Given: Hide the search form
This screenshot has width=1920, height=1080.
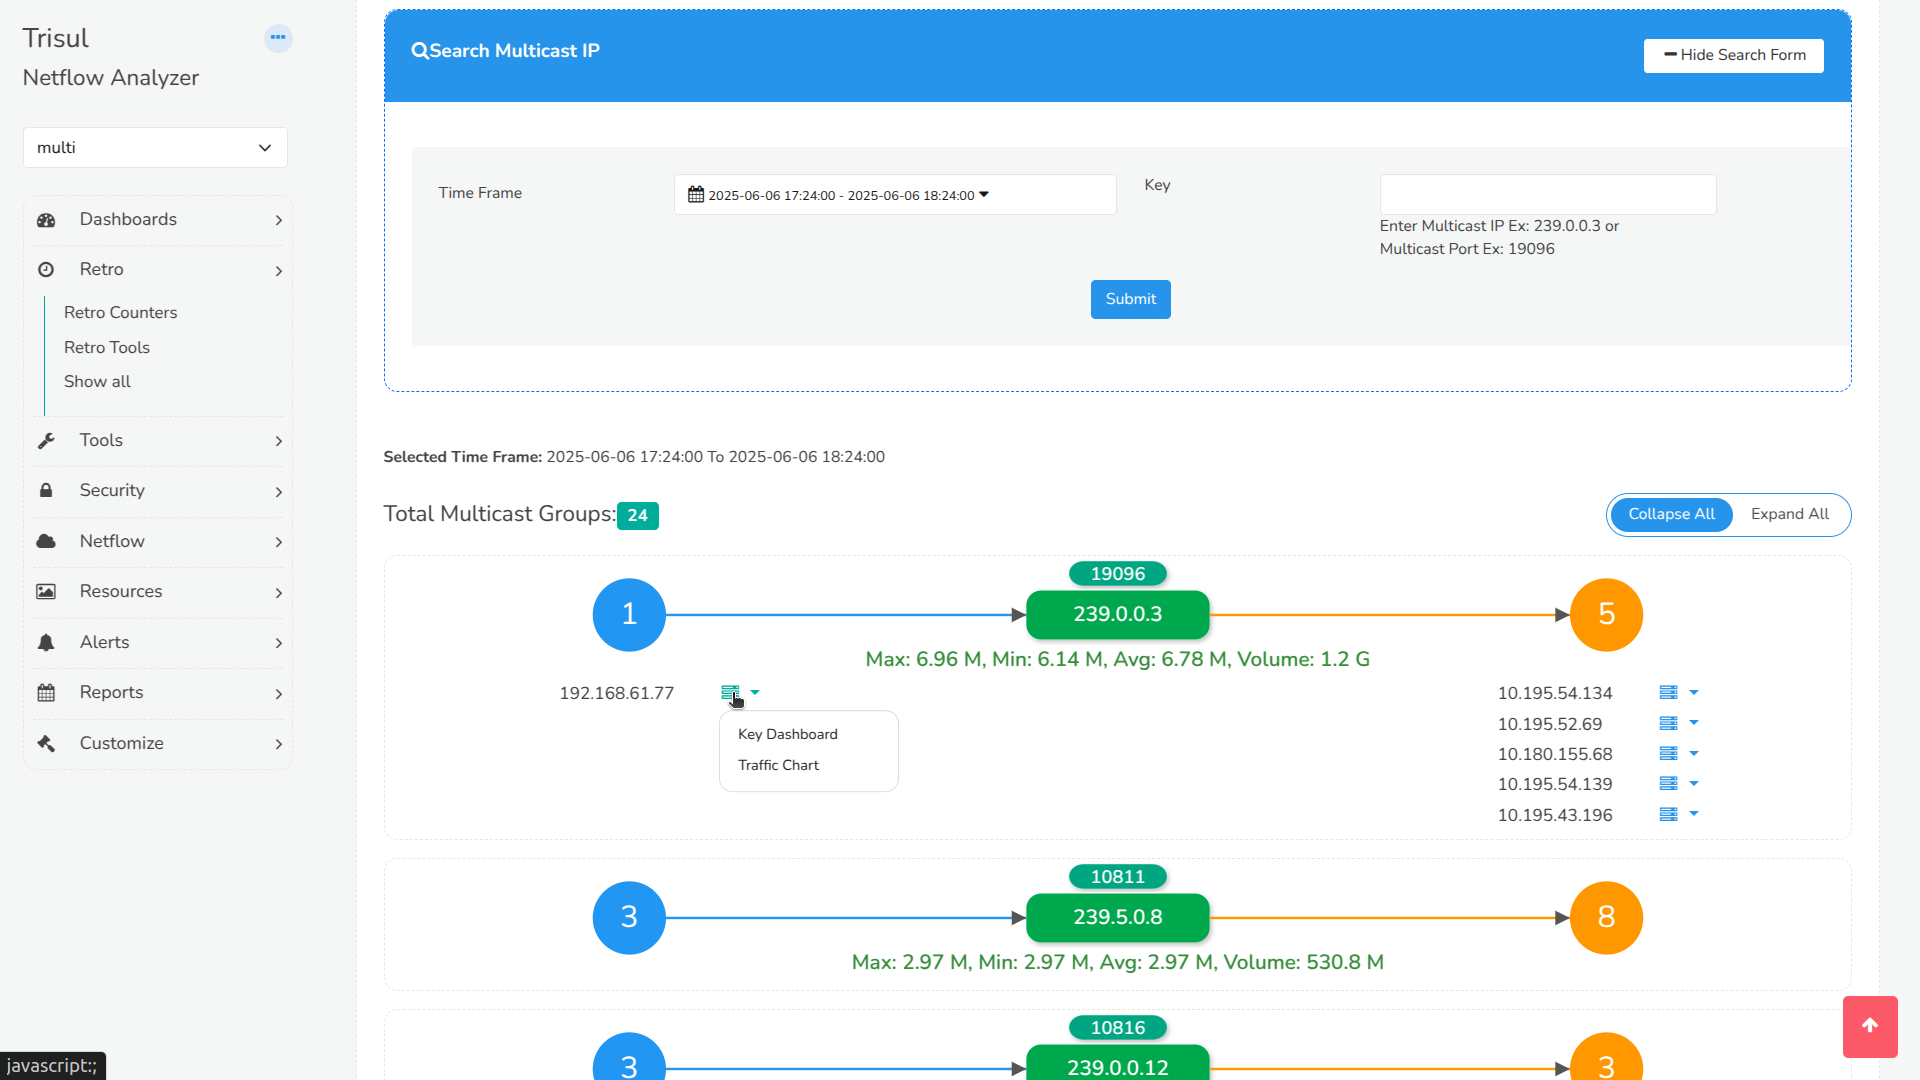Looking at the screenshot, I should coord(1733,55).
